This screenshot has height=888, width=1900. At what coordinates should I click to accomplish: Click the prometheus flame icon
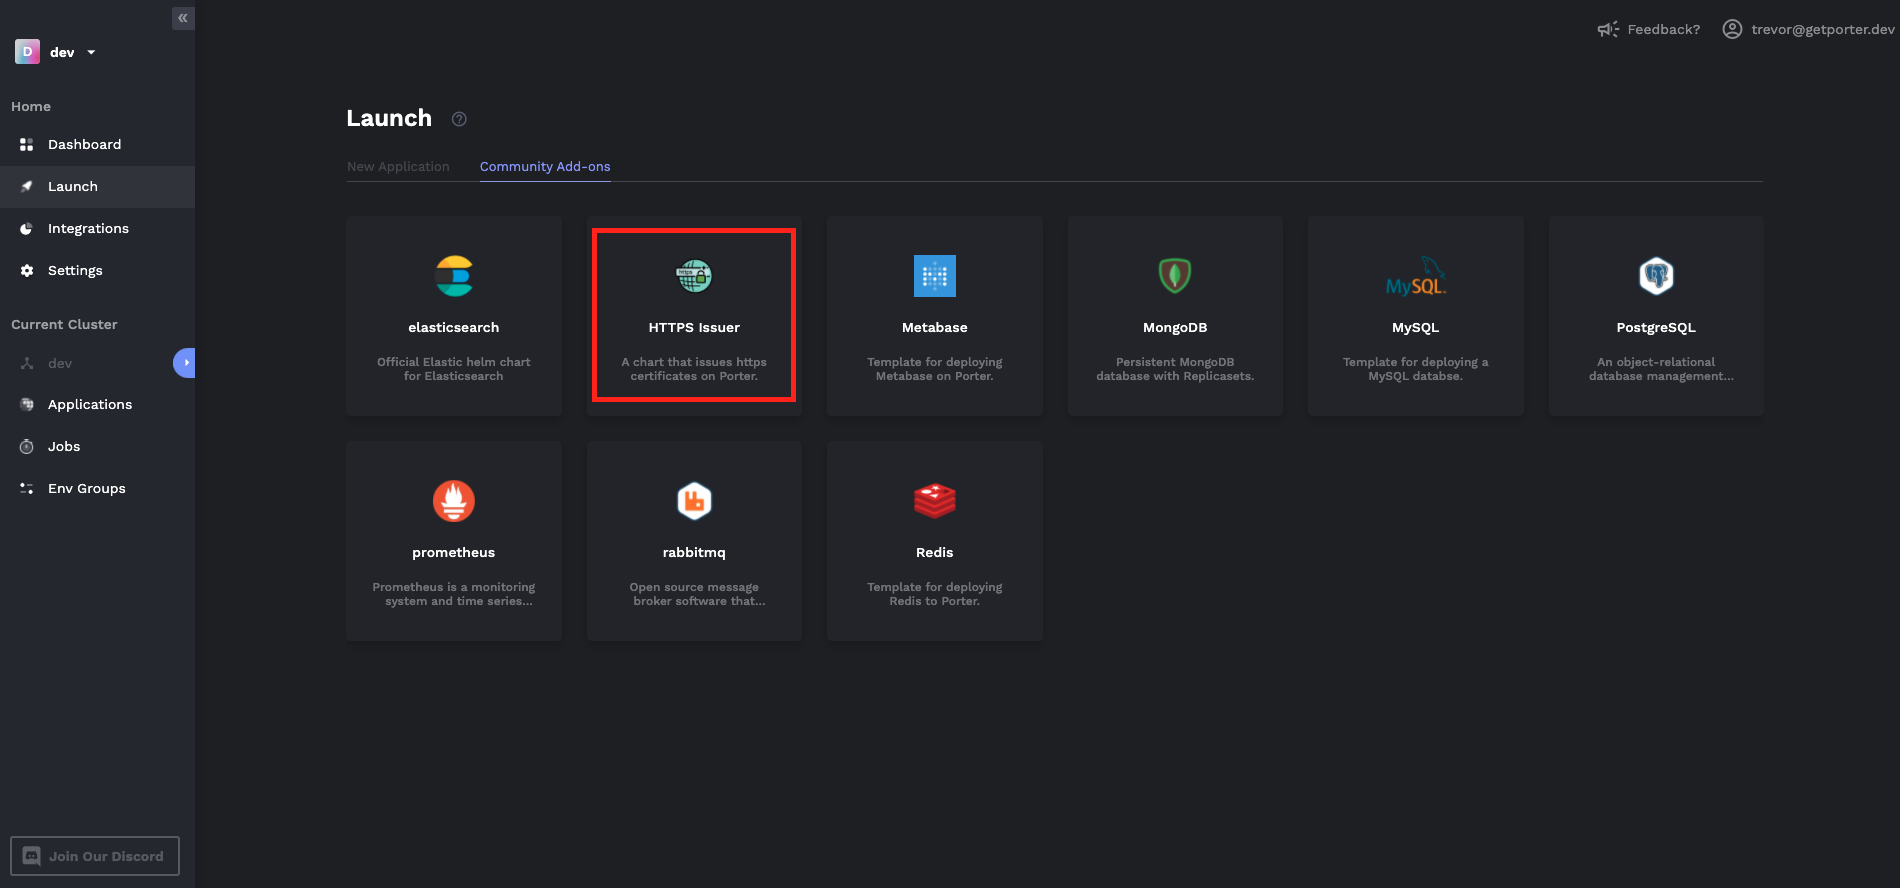pyautogui.click(x=454, y=501)
